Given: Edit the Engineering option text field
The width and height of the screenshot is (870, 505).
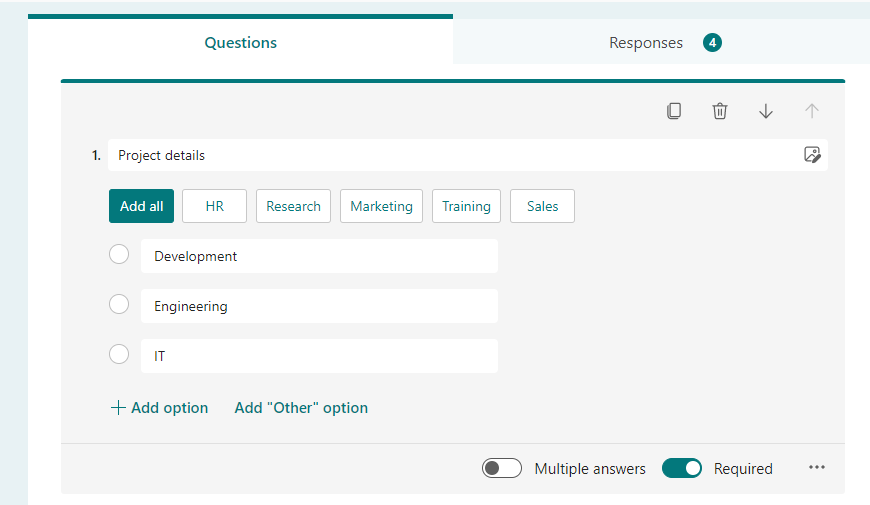Looking at the screenshot, I should click(x=319, y=306).
